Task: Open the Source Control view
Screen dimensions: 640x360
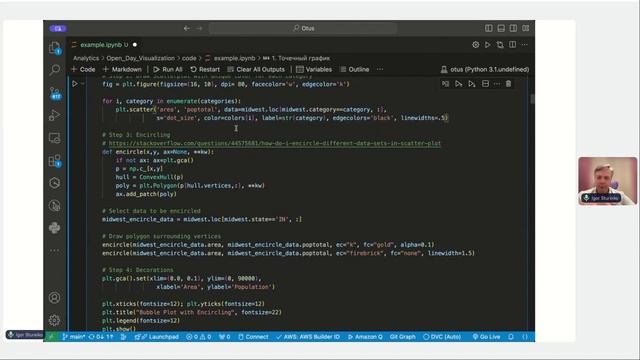Action: click(55, 93)
